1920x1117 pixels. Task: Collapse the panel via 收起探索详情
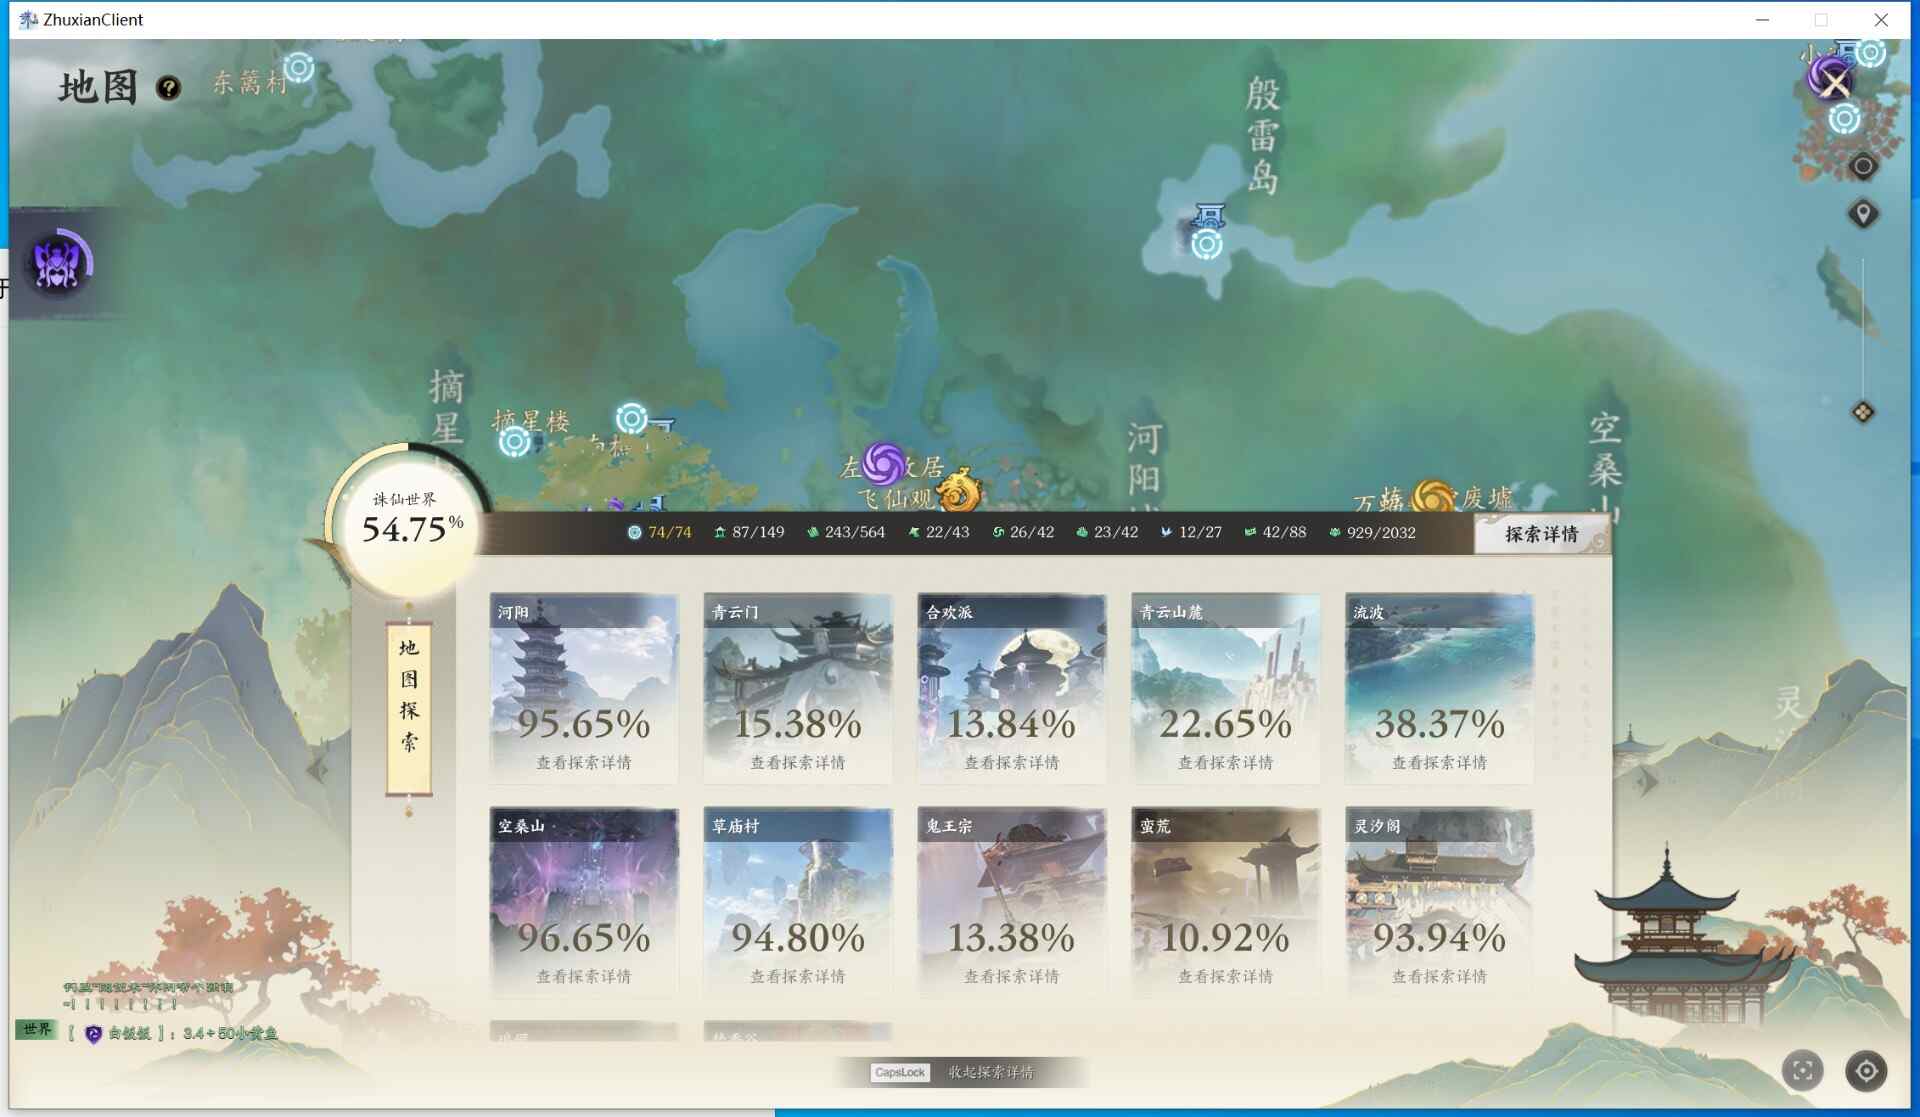tap(991, 1072)
